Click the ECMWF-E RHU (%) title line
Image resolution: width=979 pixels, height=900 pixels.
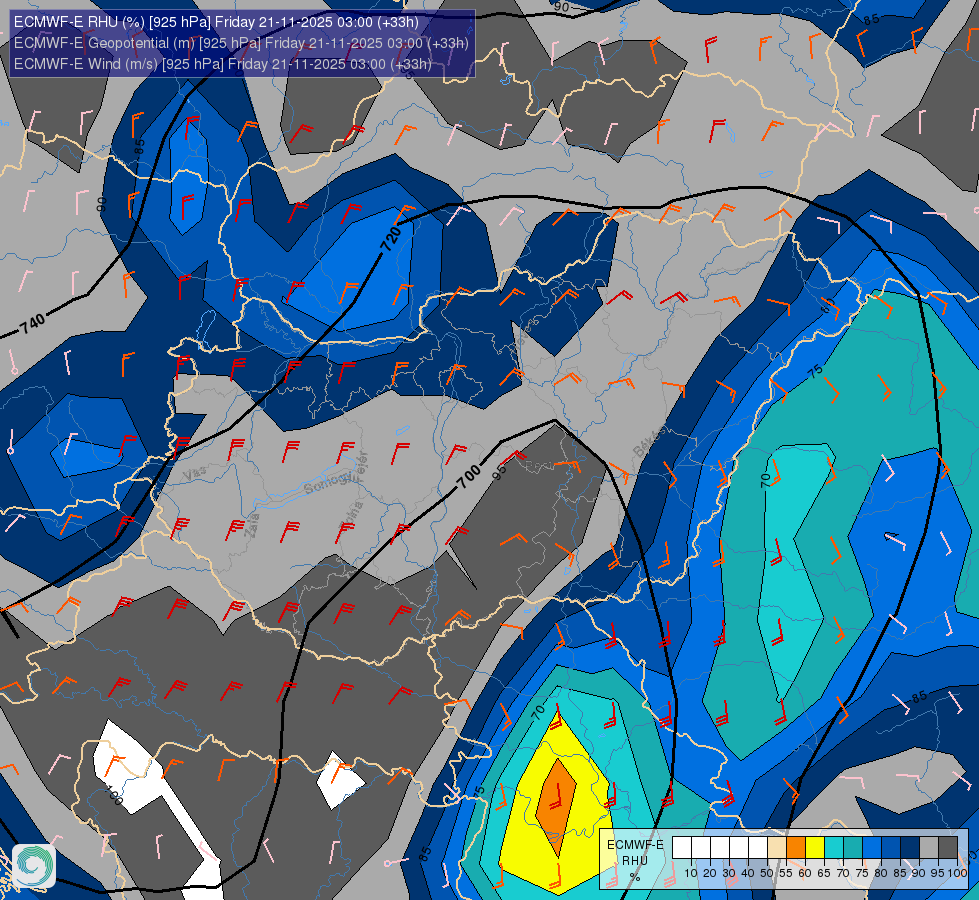click(216, 22)
